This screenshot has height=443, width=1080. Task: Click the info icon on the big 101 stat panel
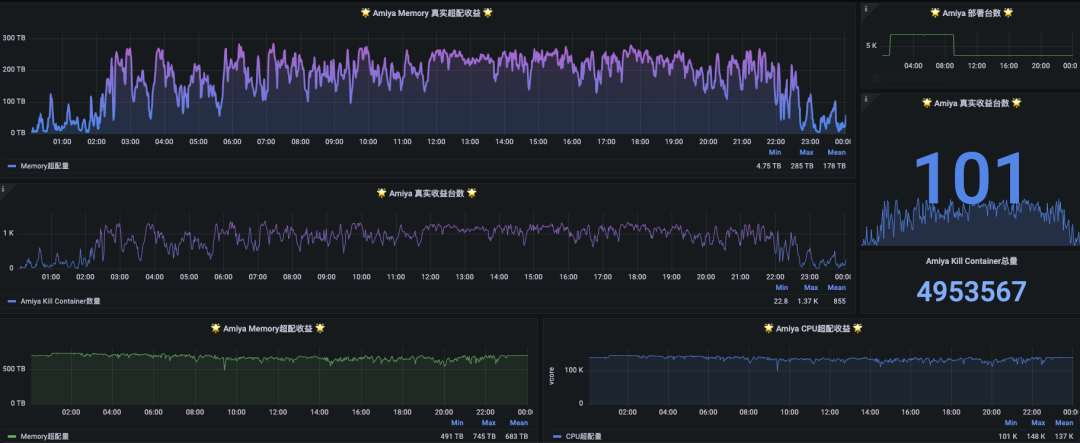pyautogui.click(x=866, y=99)
